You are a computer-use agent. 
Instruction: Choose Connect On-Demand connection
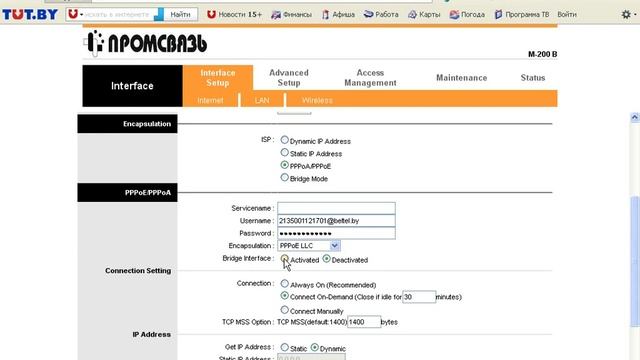click(284, 296)
